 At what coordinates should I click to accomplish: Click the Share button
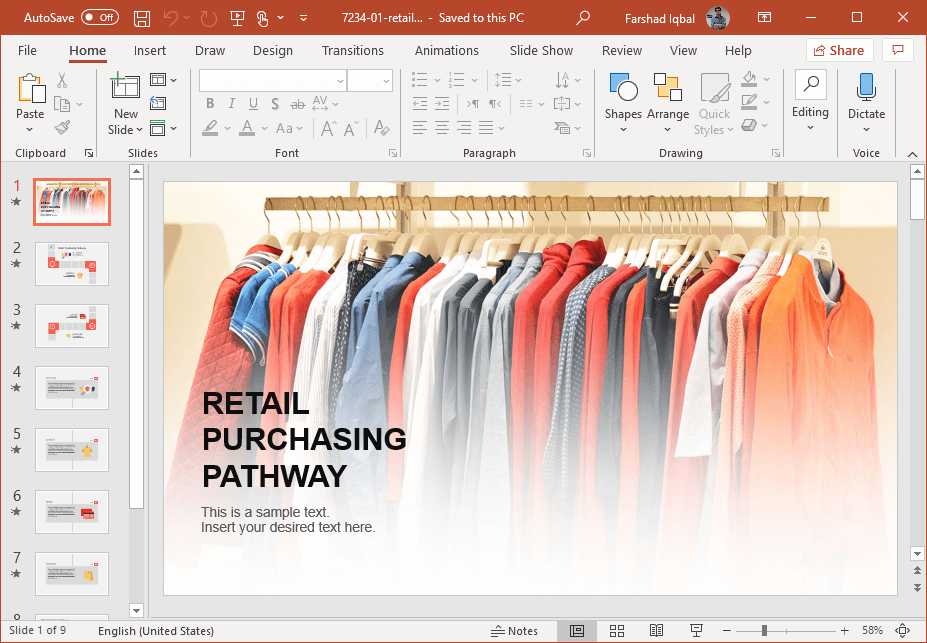tap(839, 51)
